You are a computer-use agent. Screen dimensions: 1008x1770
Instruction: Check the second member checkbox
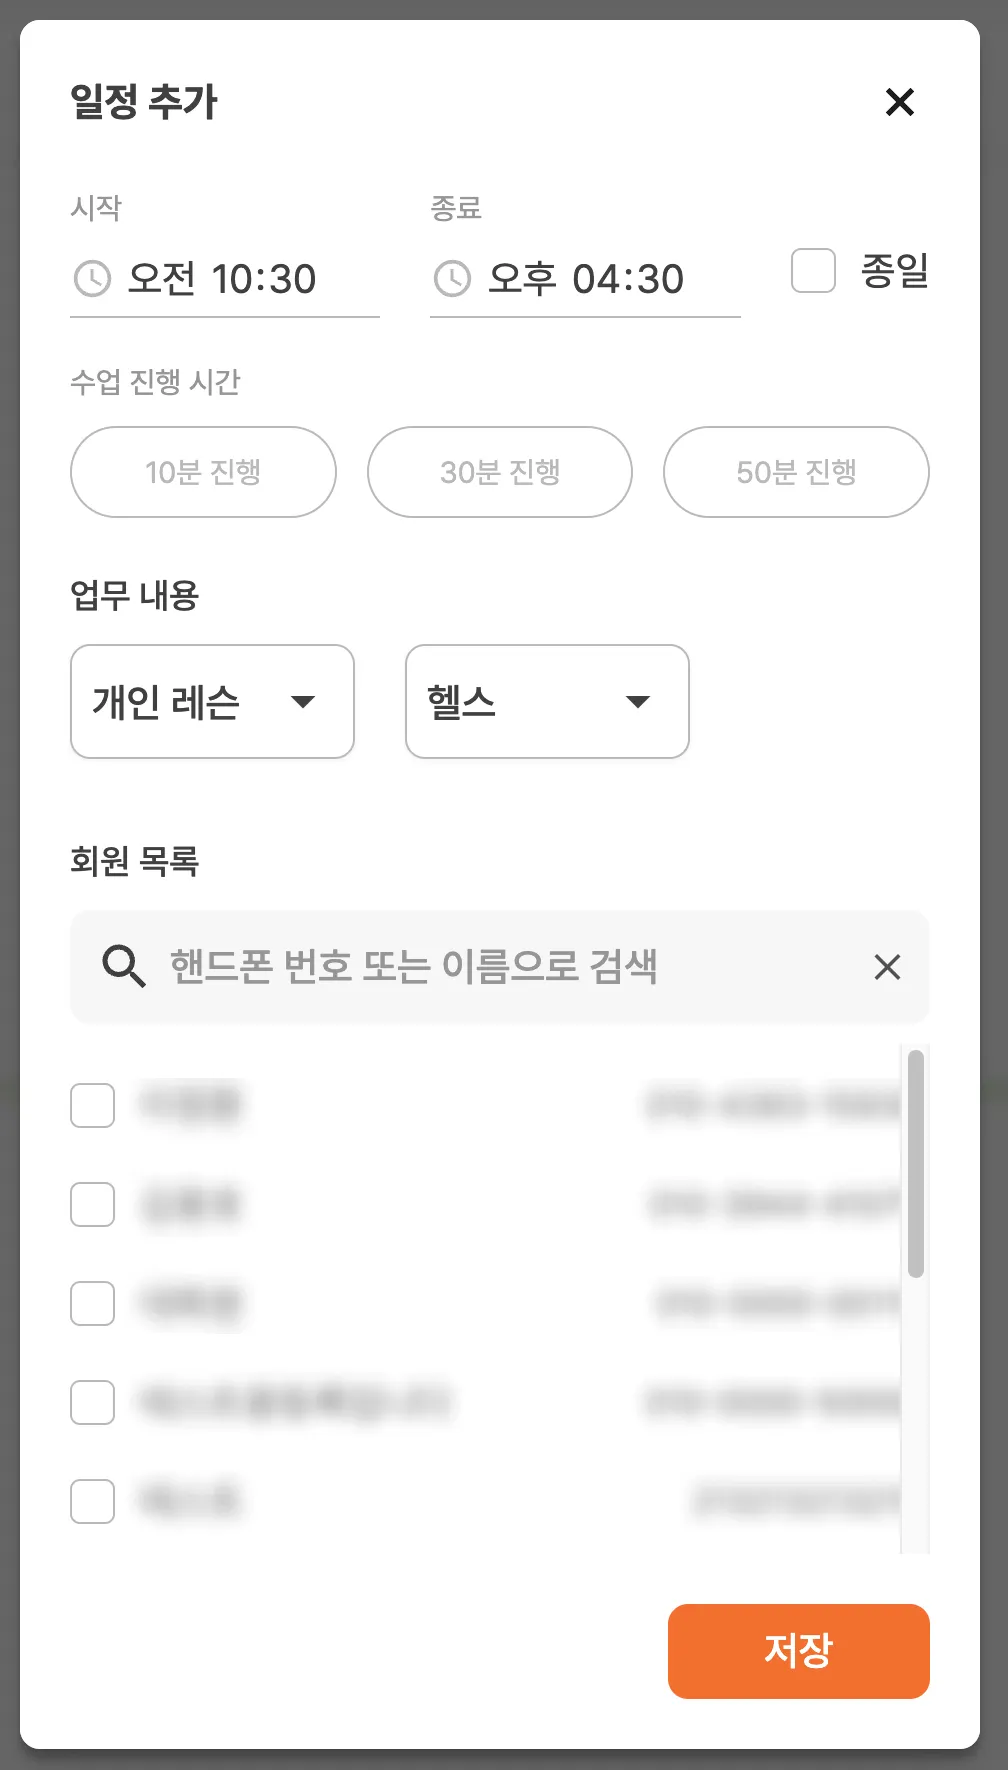pos(93,1204)
